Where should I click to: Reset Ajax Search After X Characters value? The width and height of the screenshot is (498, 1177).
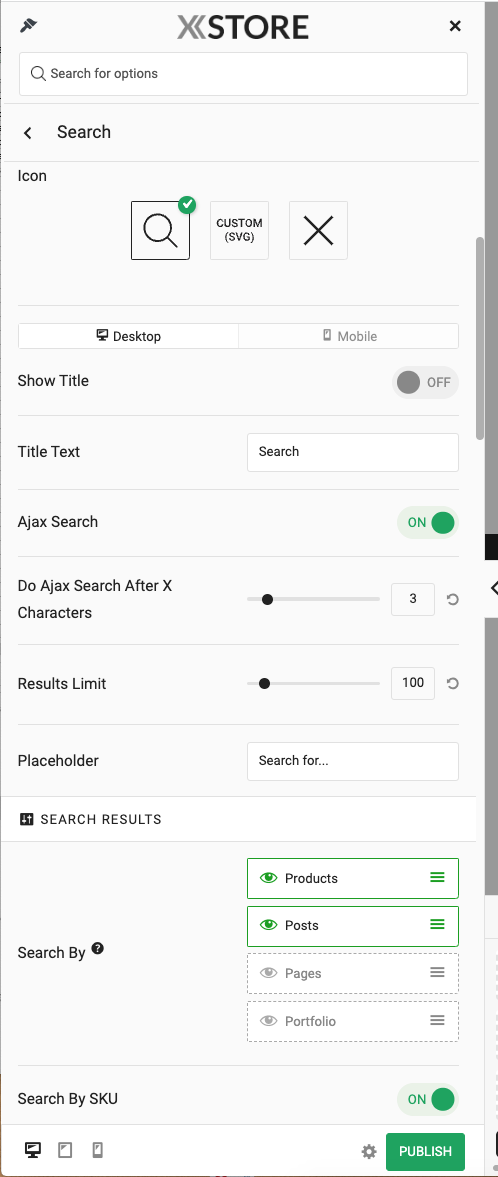click(x=452, y=600)
